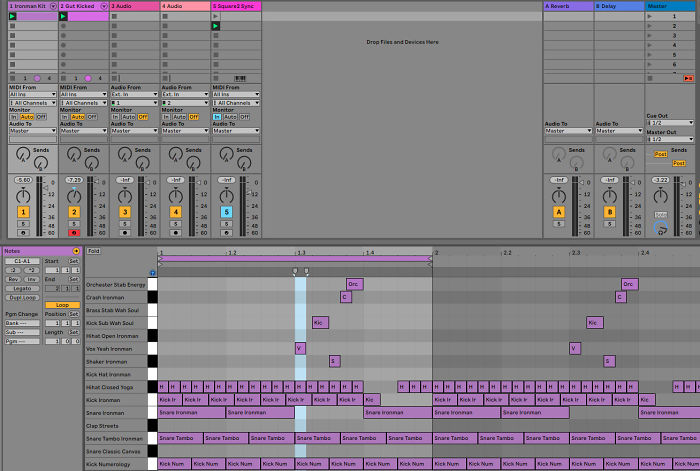Toggle activator A on Reverb return
The height and width of the screenshot is (471, 700).
558,212
